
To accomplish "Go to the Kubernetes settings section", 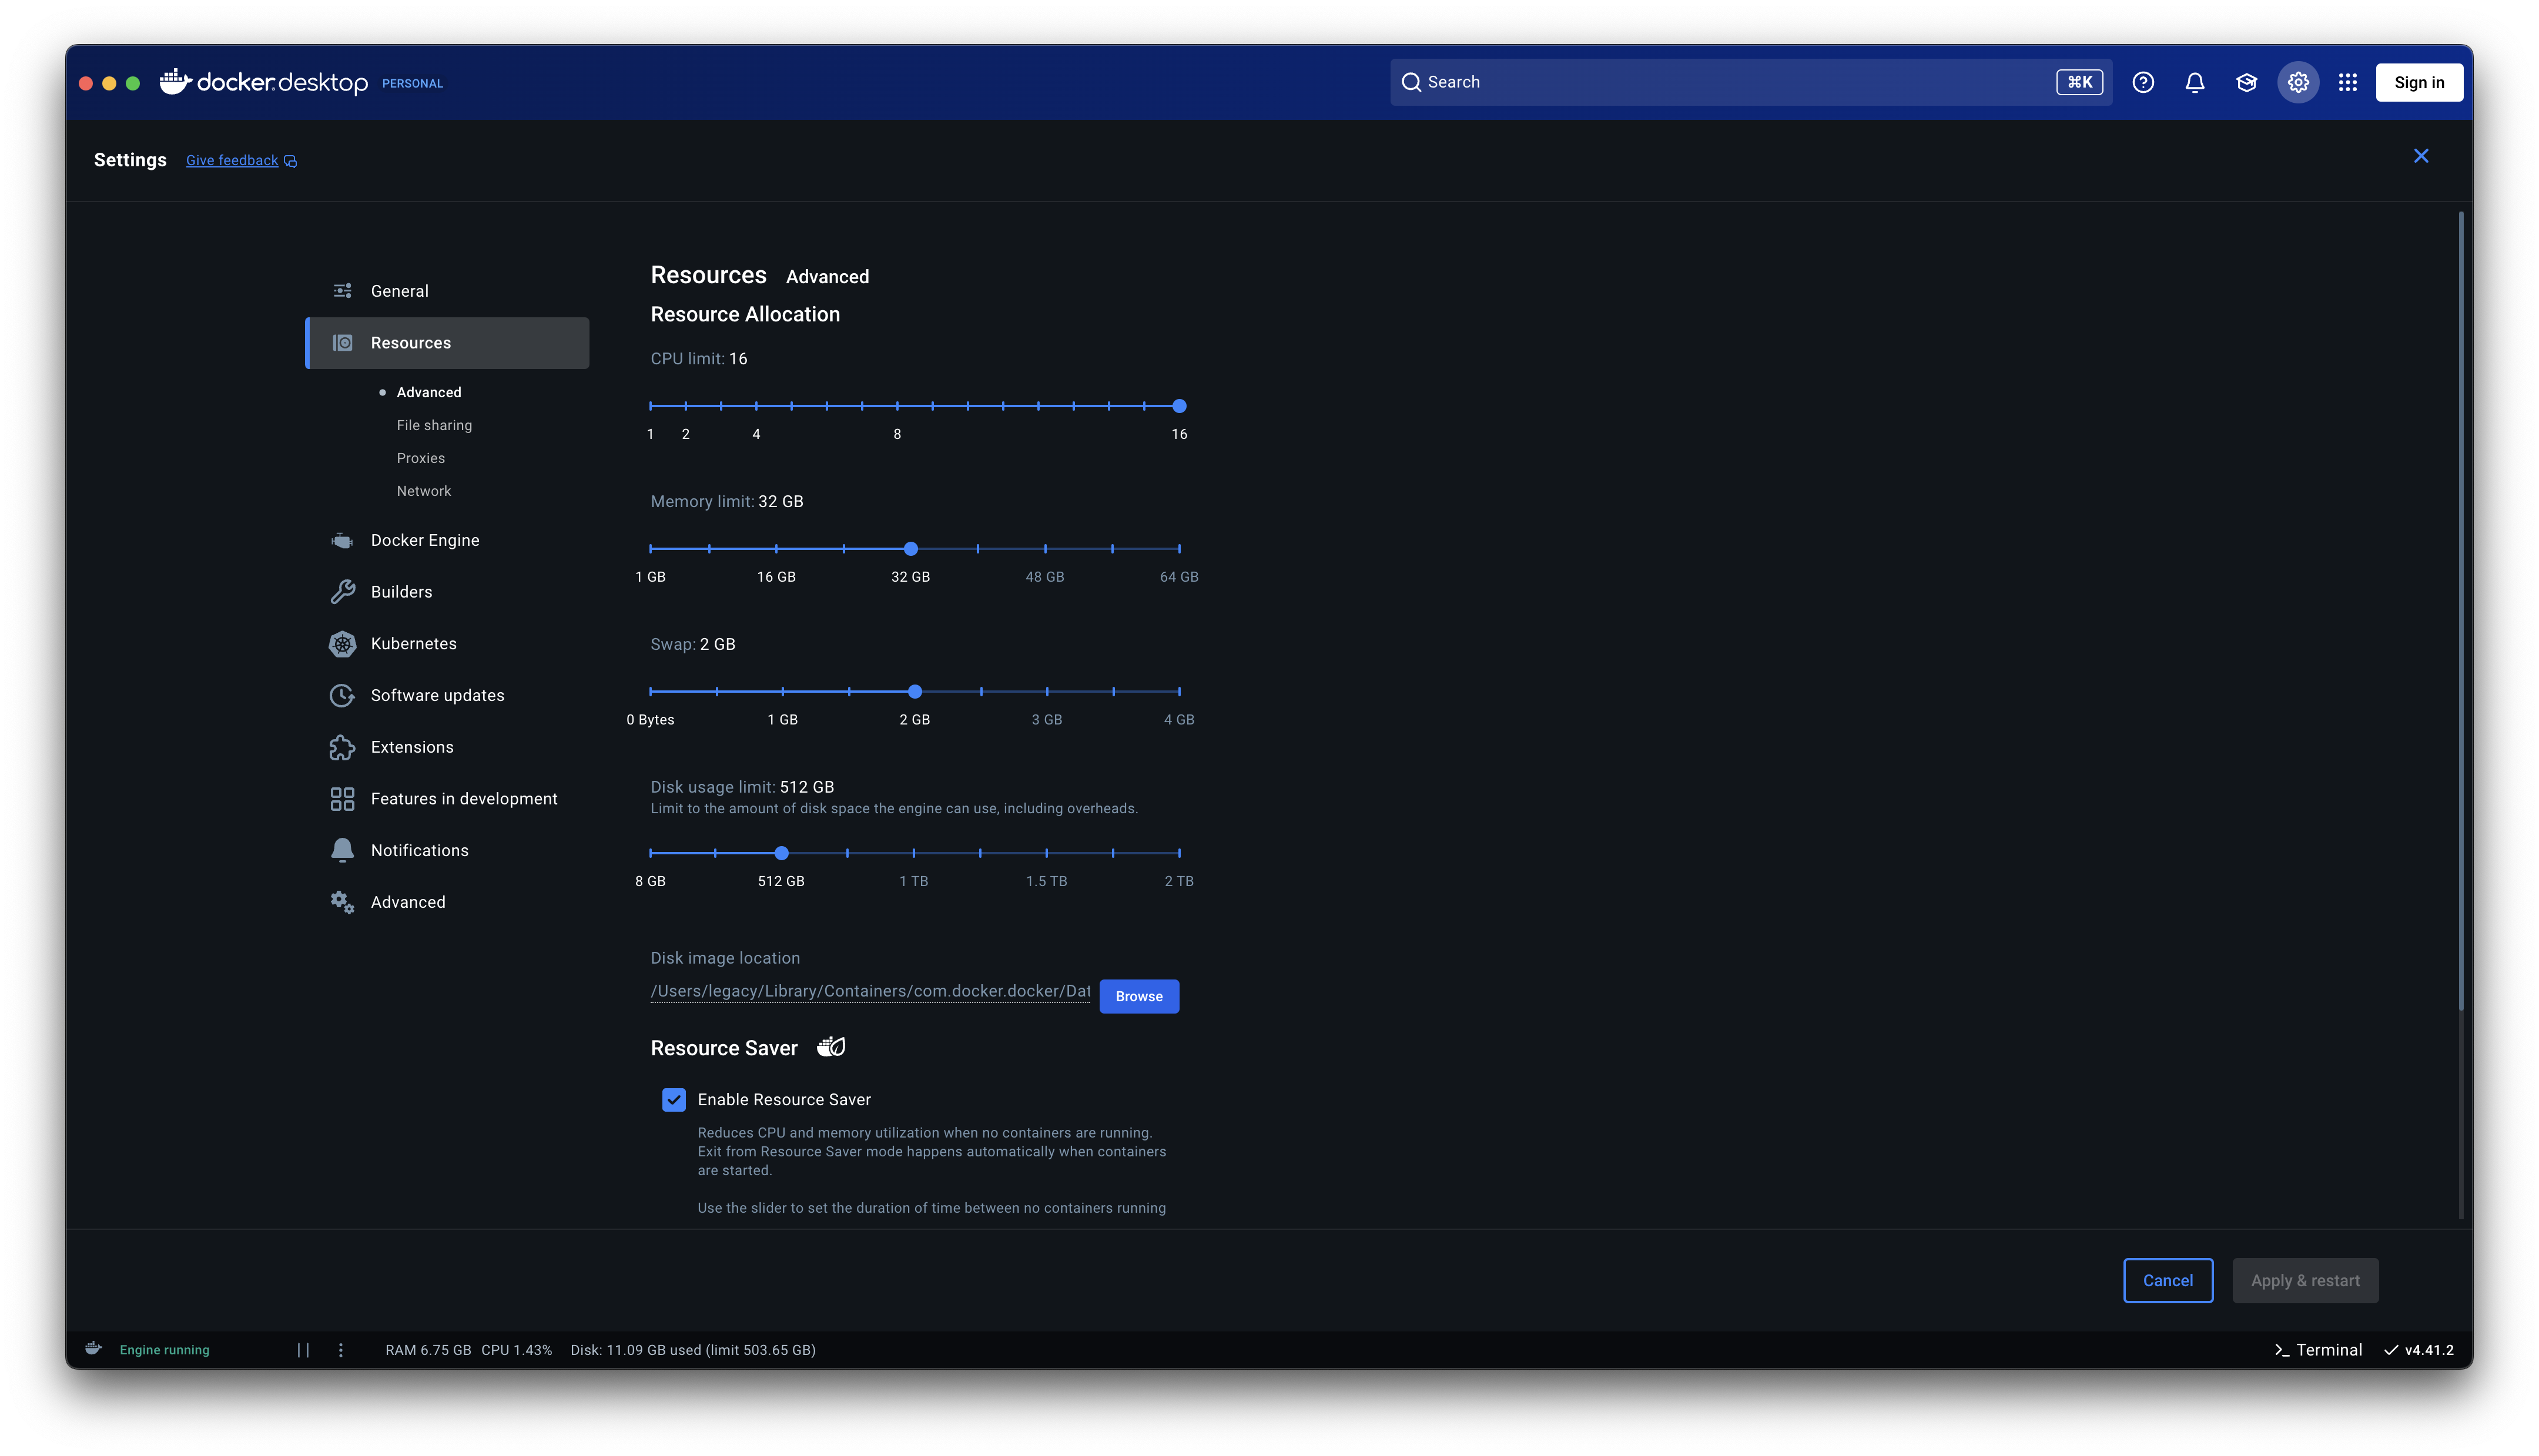I will click(x=413, y=643).
